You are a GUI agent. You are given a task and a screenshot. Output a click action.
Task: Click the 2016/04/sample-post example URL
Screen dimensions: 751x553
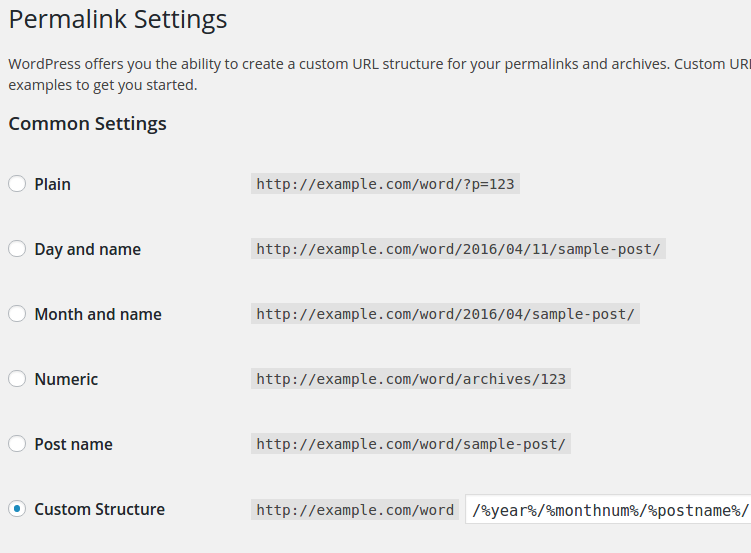(x=445, y=314)
